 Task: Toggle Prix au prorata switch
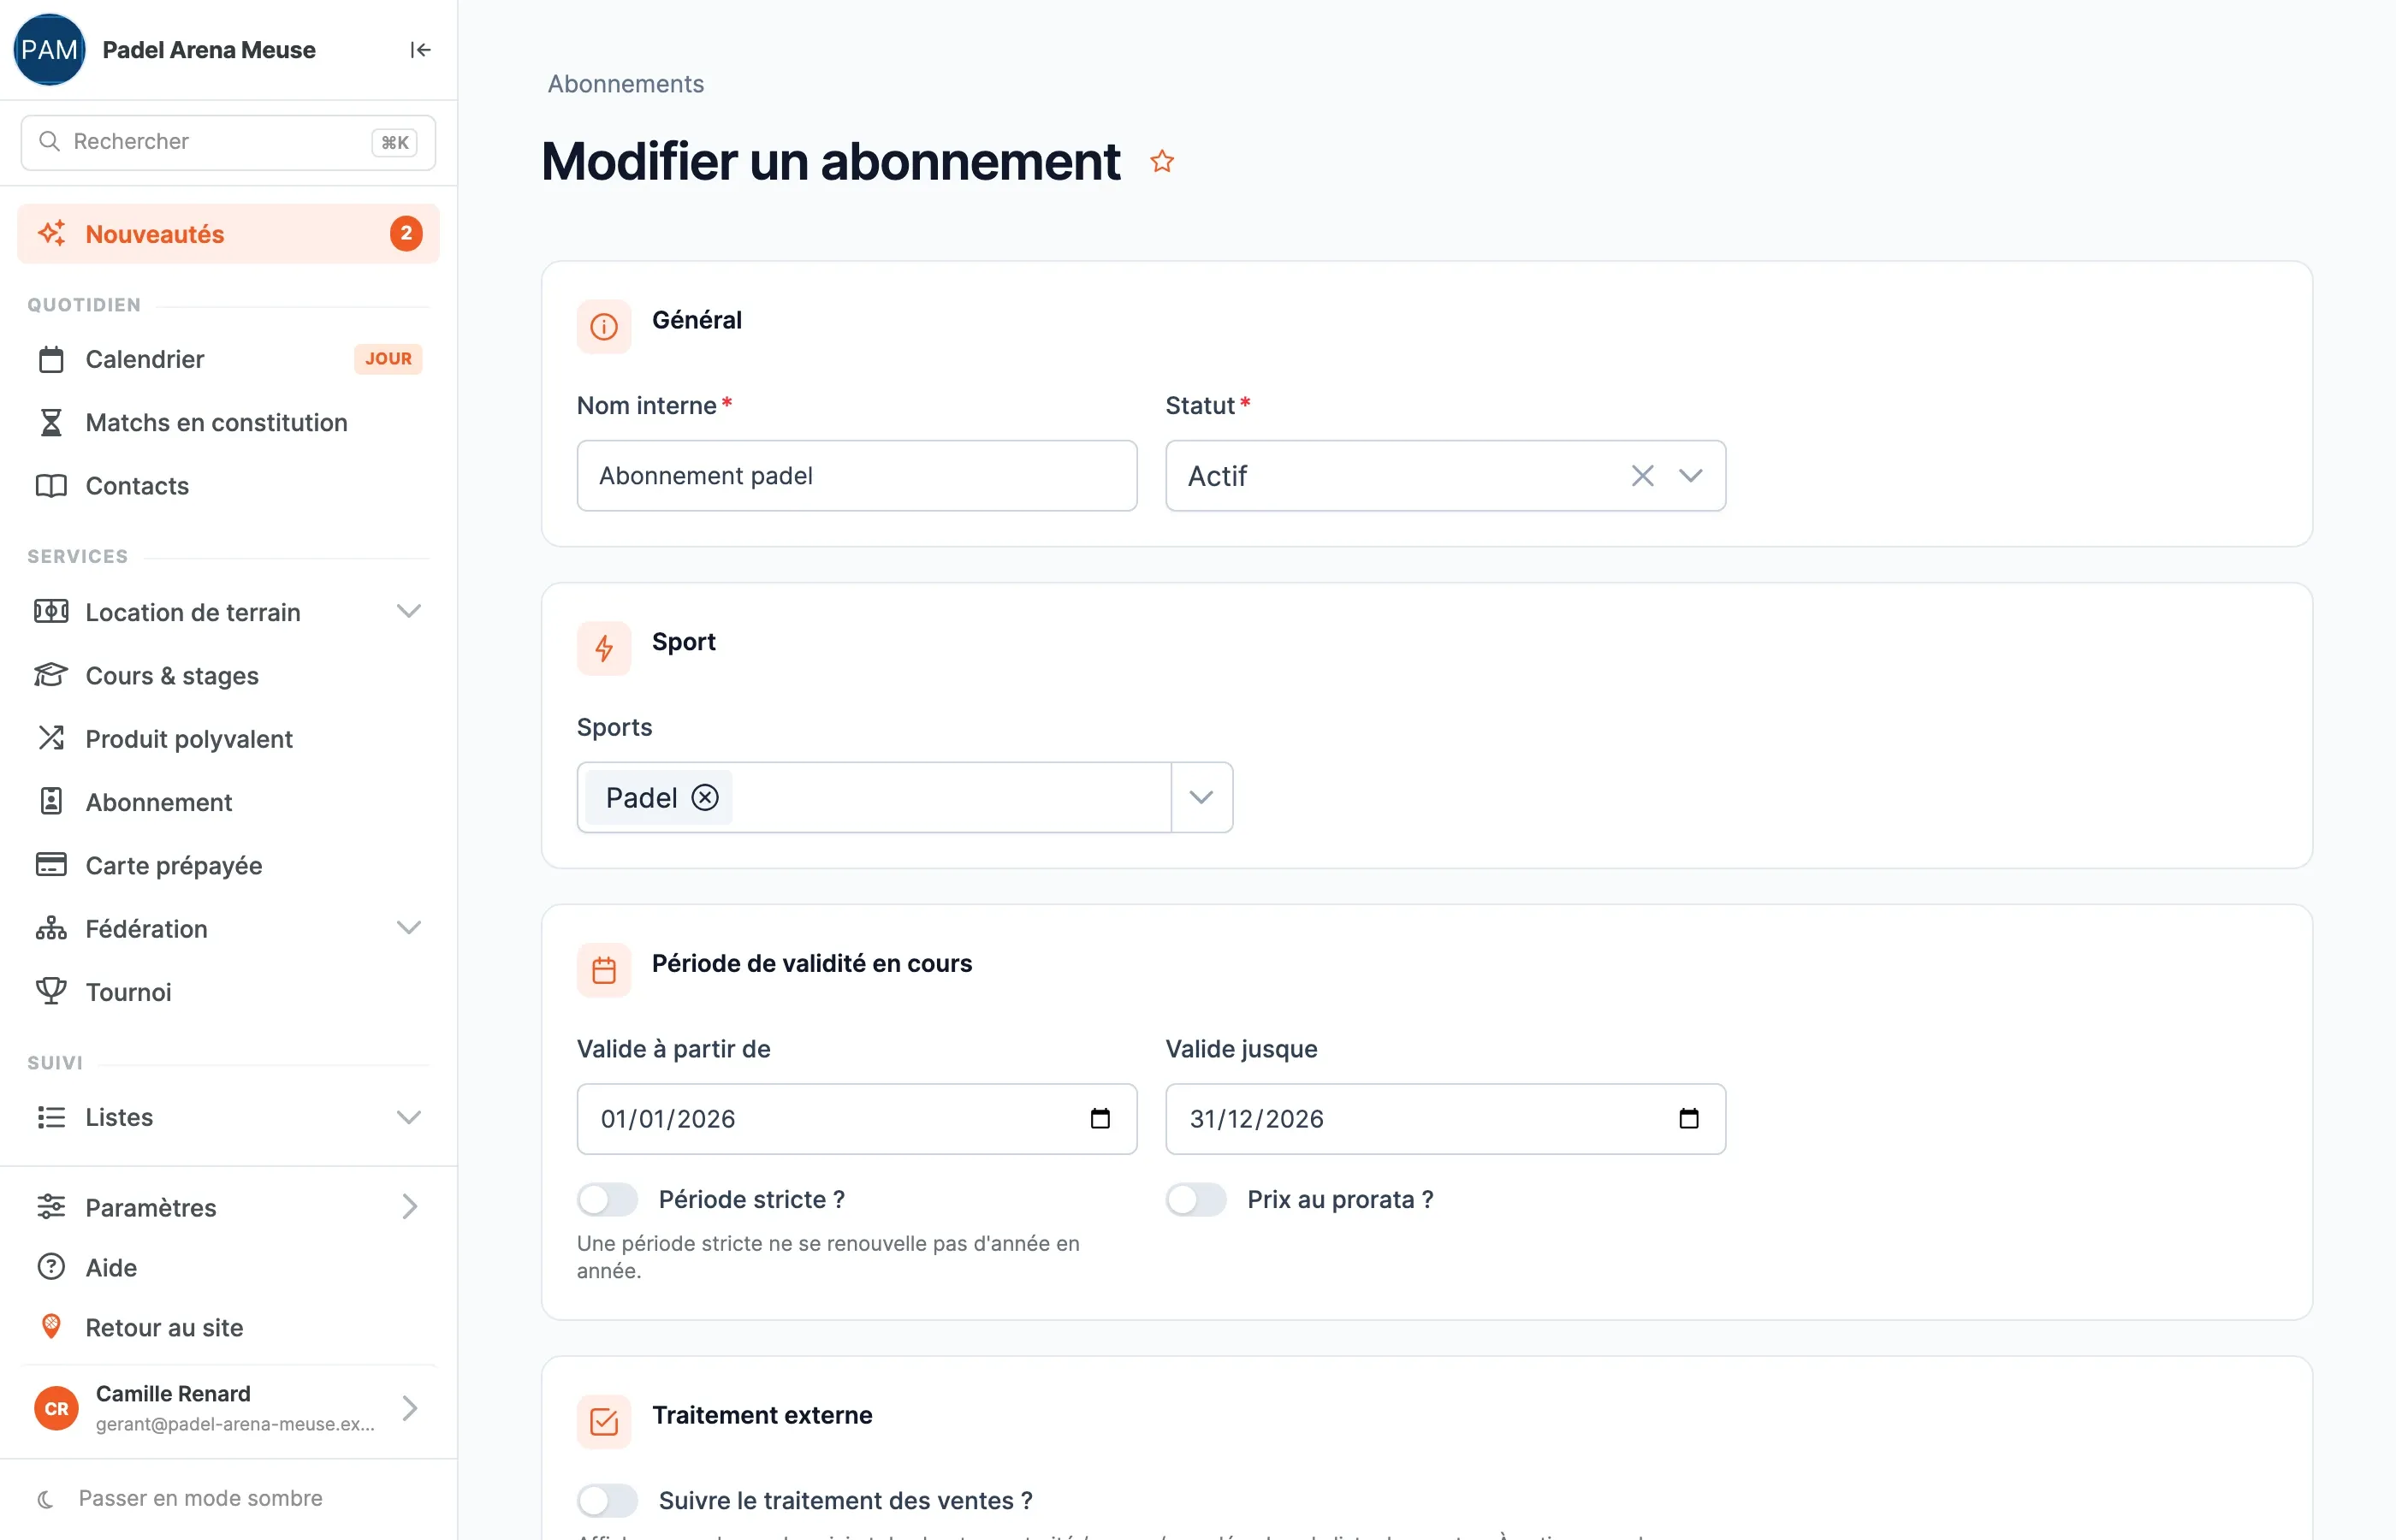click(1196, 1199)
